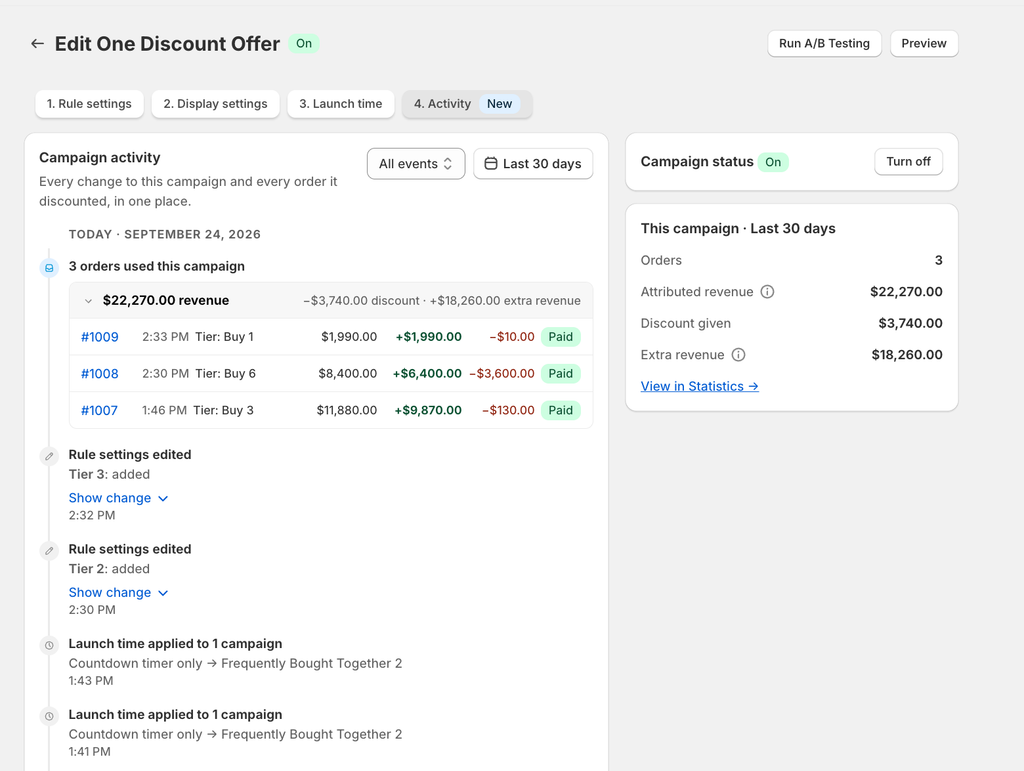Click the $8,400.00 order amount
Image resolution: width=1024 pixels, height=771 pixels.
(347, 373)
